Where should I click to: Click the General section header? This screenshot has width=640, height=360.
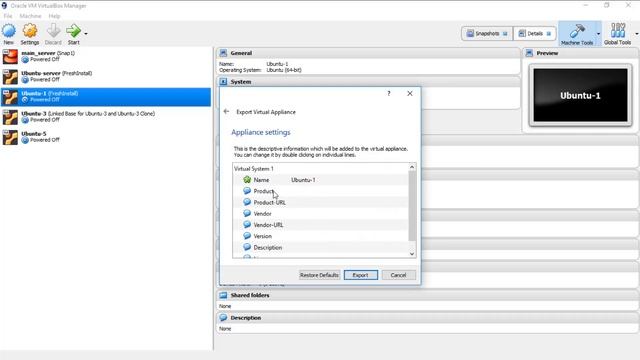(367, 53)
